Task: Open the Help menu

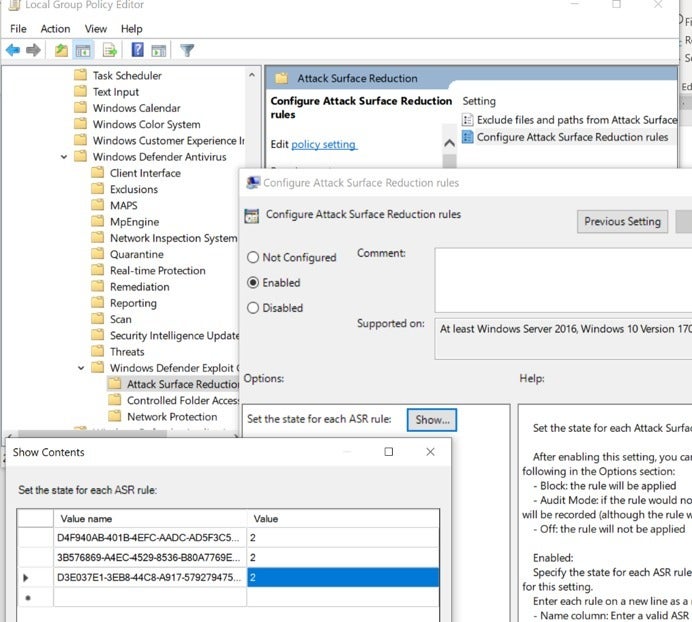Action: coord(132,29)
